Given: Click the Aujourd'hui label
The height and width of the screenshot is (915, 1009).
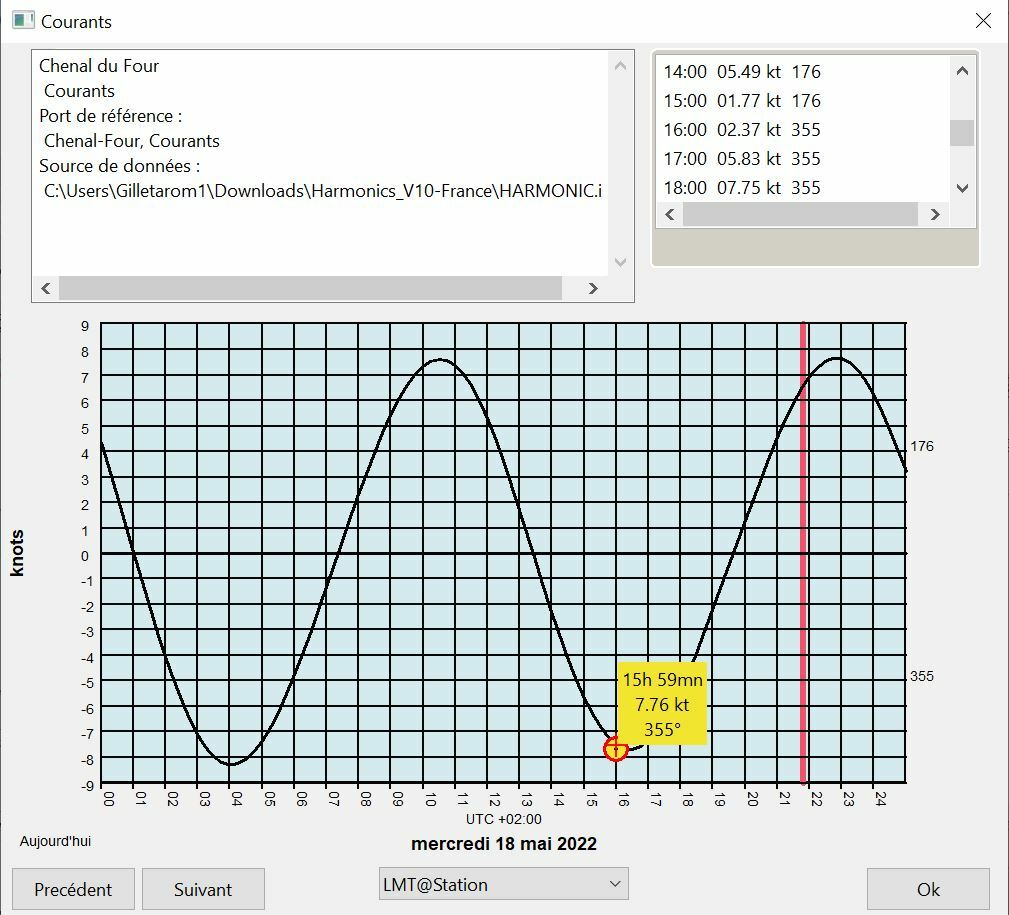Looking at the screenshot, I should pos(55,841).
